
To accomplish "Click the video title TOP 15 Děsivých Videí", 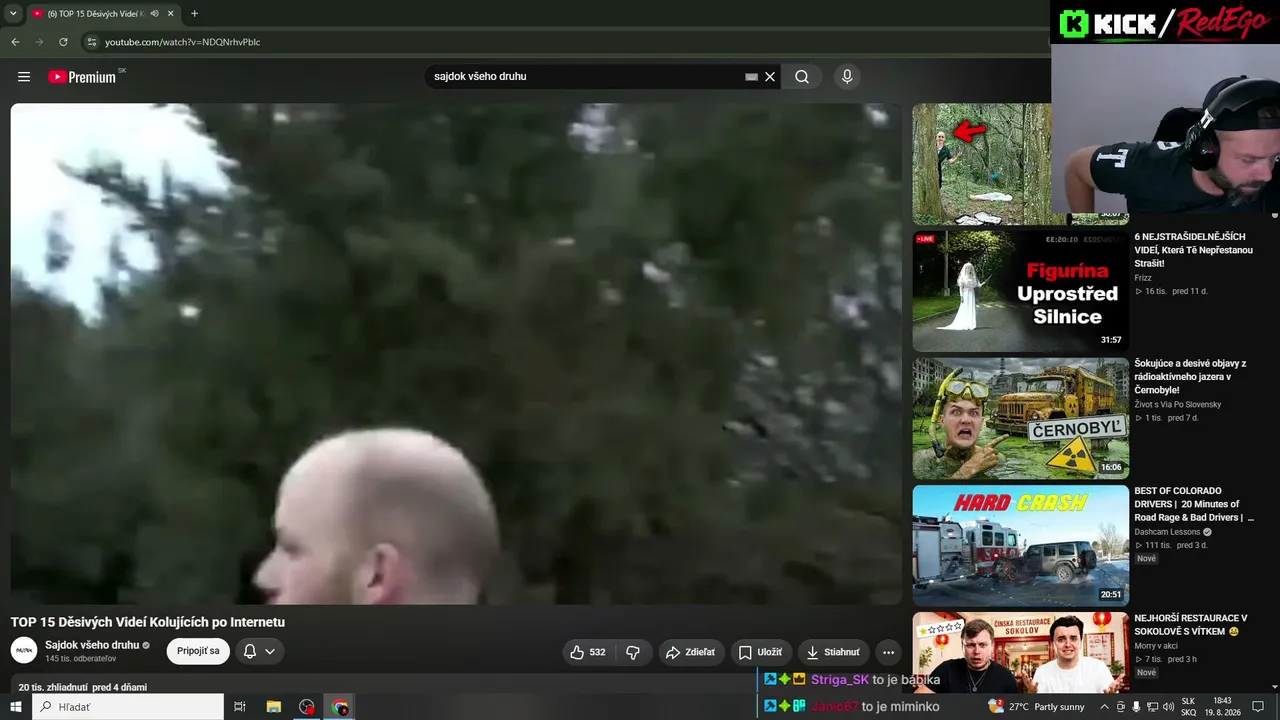I will click(x=148, y=622).
